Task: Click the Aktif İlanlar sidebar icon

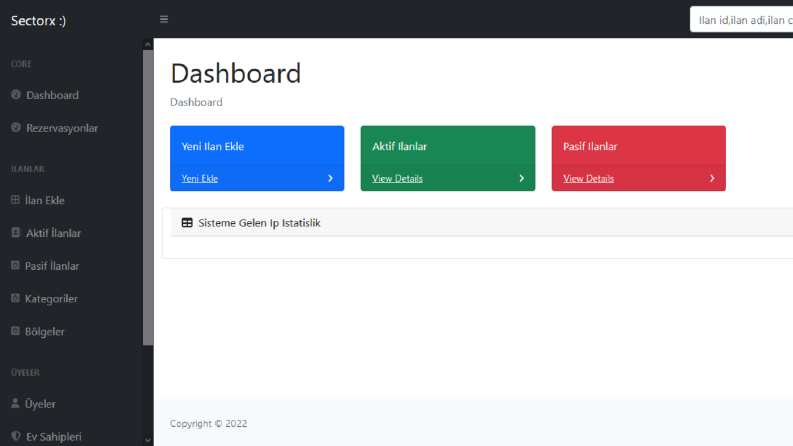Action: click(16, 233)
